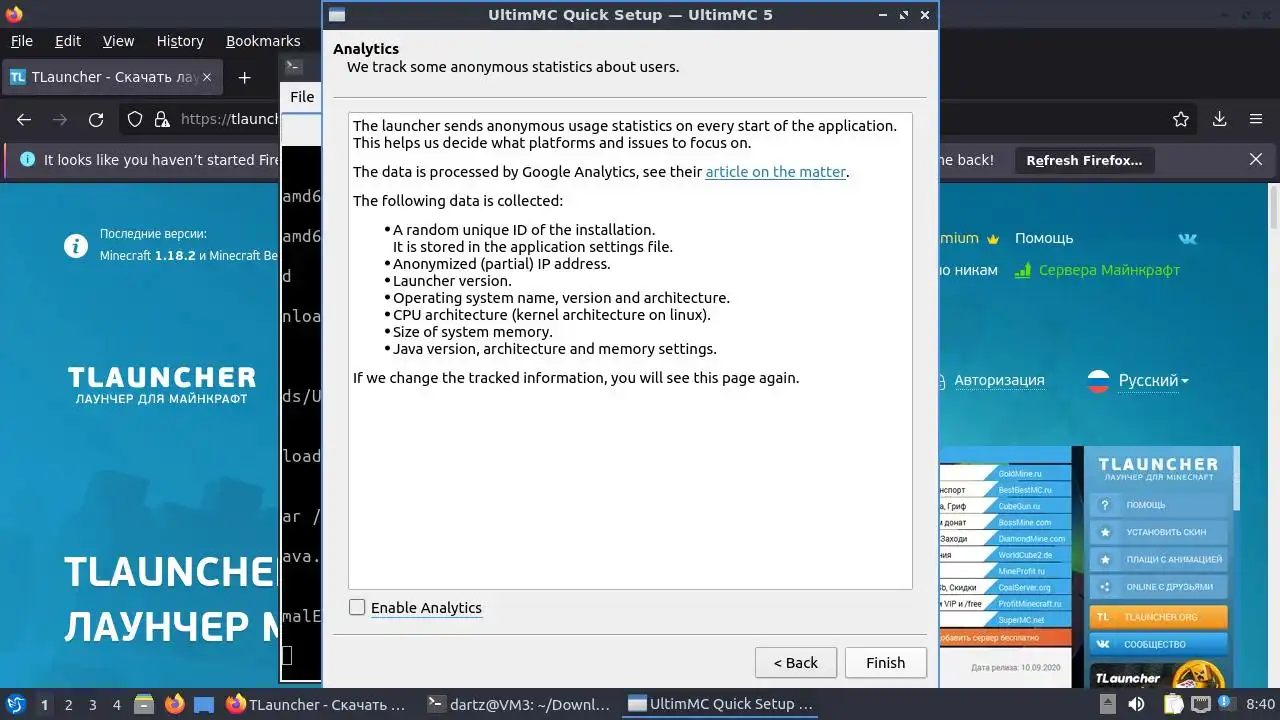
Task: Open Firefox History menu
Action: 180,41
